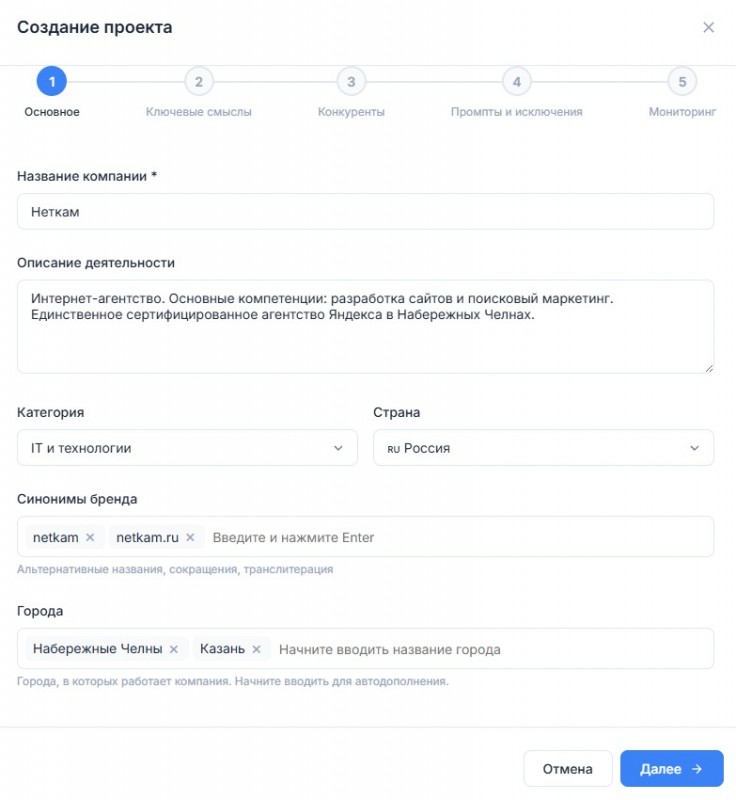736x800 pixels.
Task: Go to step 2 circle icon
Action: pos(199,82)
